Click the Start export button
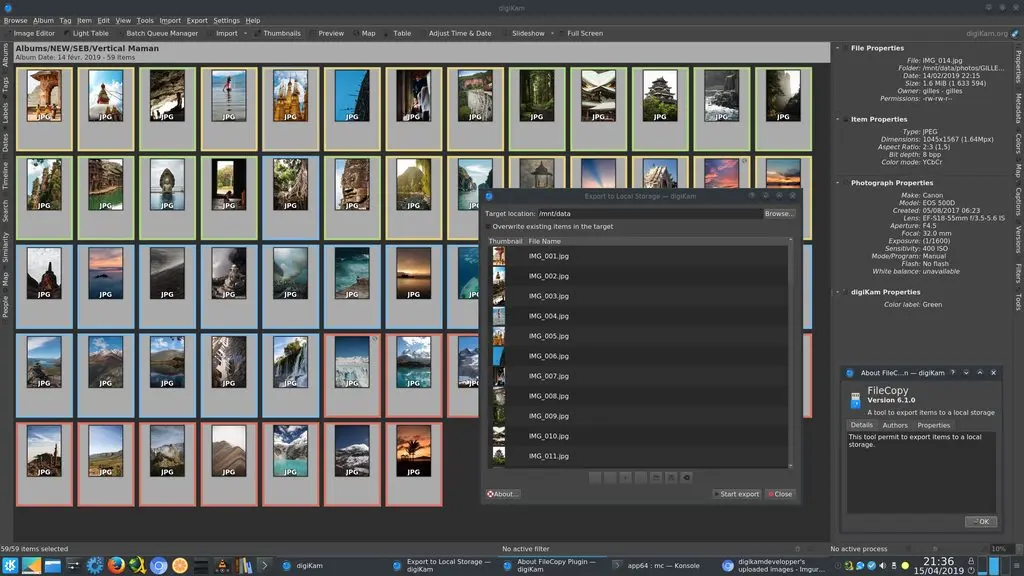Screen dimensions: 1024x576 736,494
